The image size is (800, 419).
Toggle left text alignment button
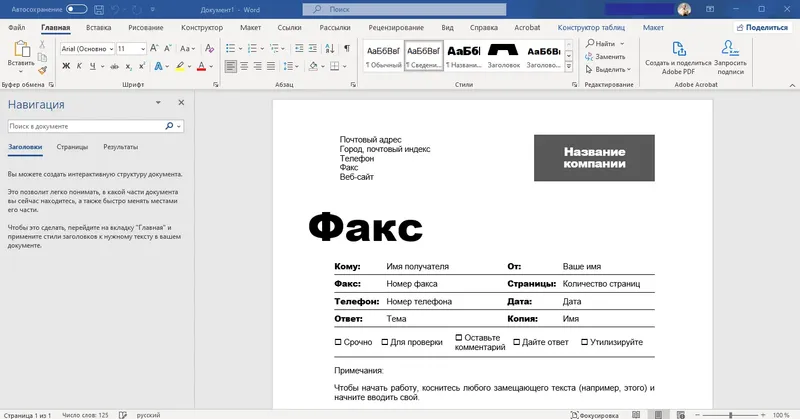point(231,66)
